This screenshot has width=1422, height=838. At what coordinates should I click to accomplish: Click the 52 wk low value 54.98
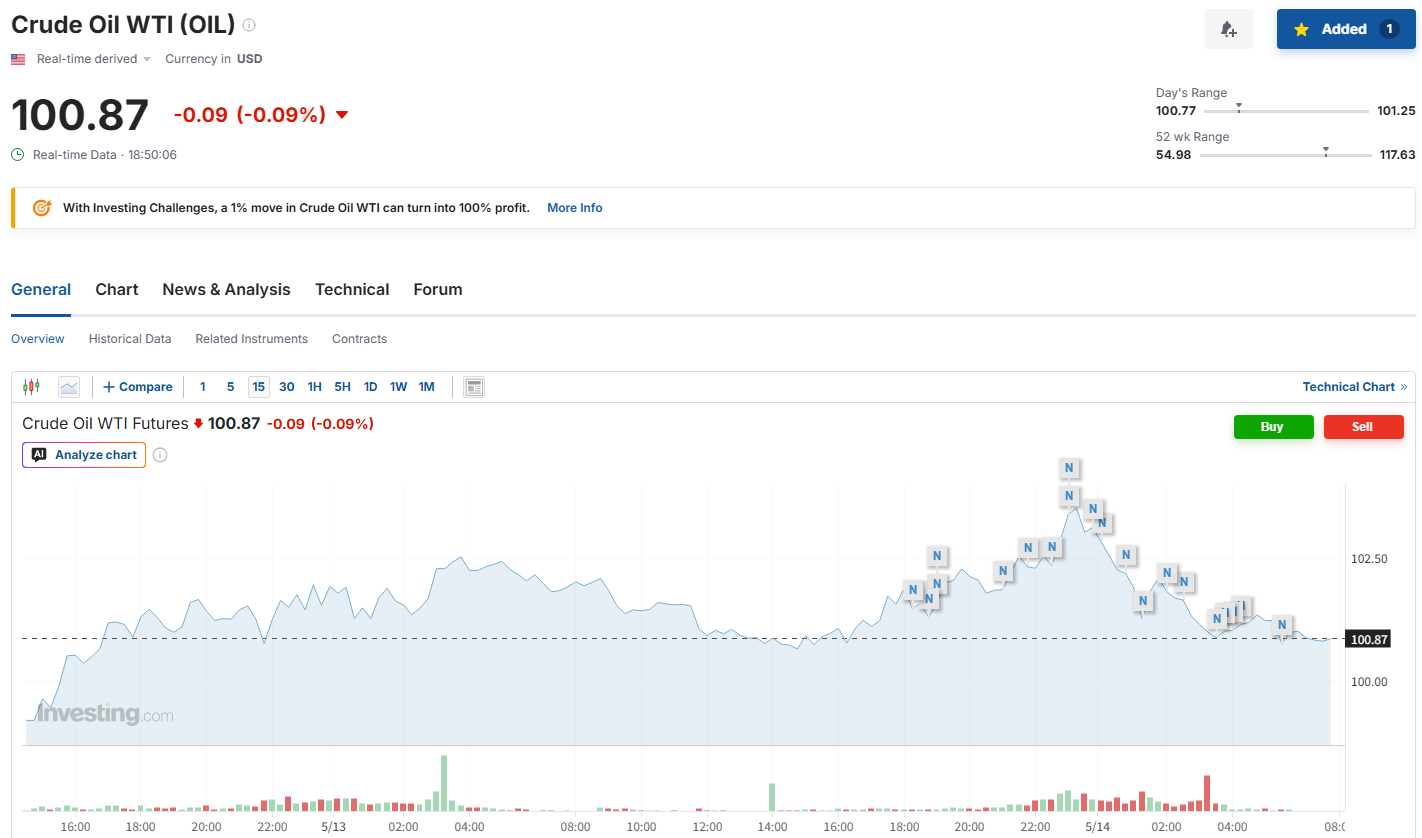point(1174,155)
